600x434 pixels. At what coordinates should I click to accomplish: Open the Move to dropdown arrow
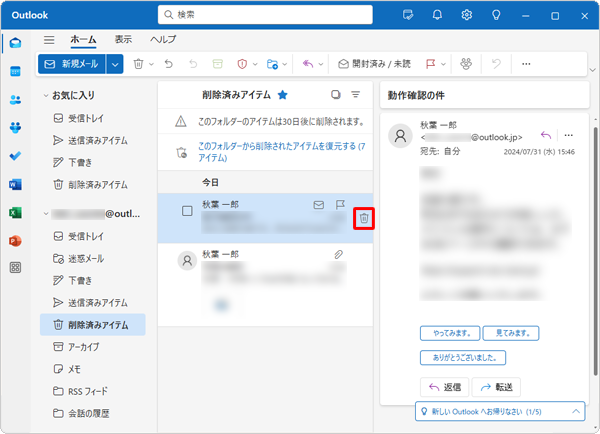click(284, 64)
